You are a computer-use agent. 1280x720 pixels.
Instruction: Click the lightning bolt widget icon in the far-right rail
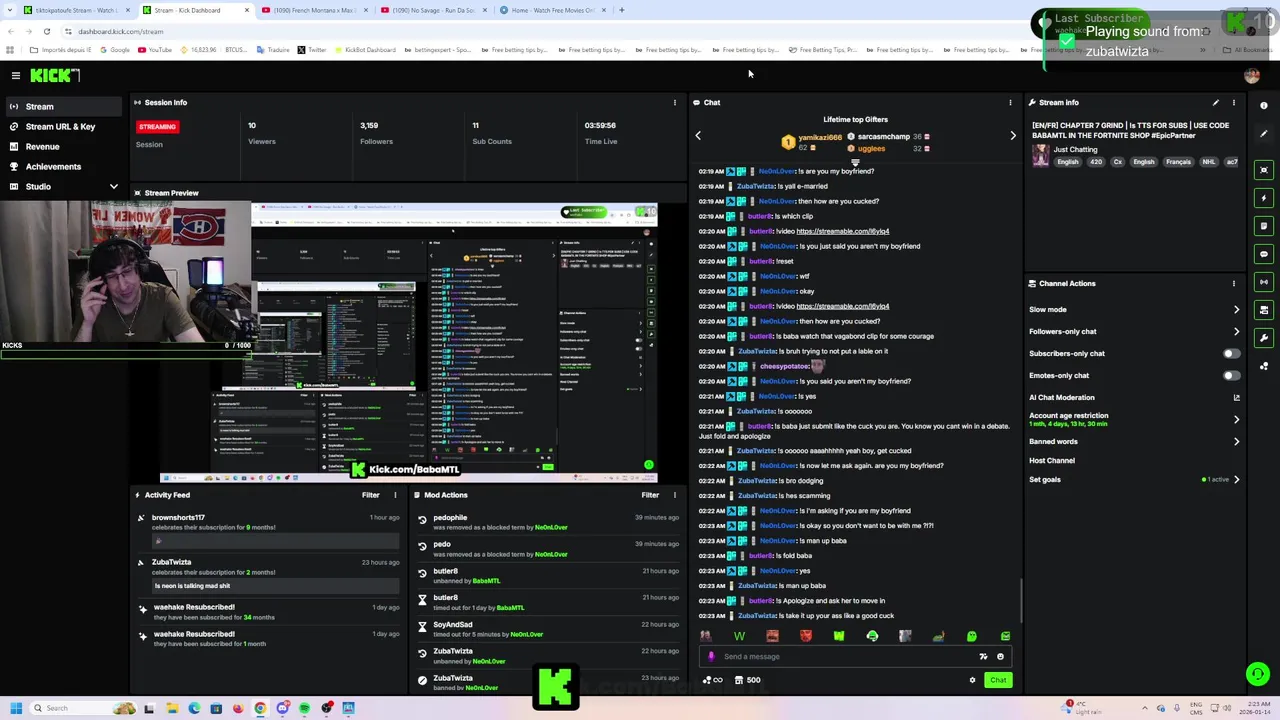[x=1264, y=198]
